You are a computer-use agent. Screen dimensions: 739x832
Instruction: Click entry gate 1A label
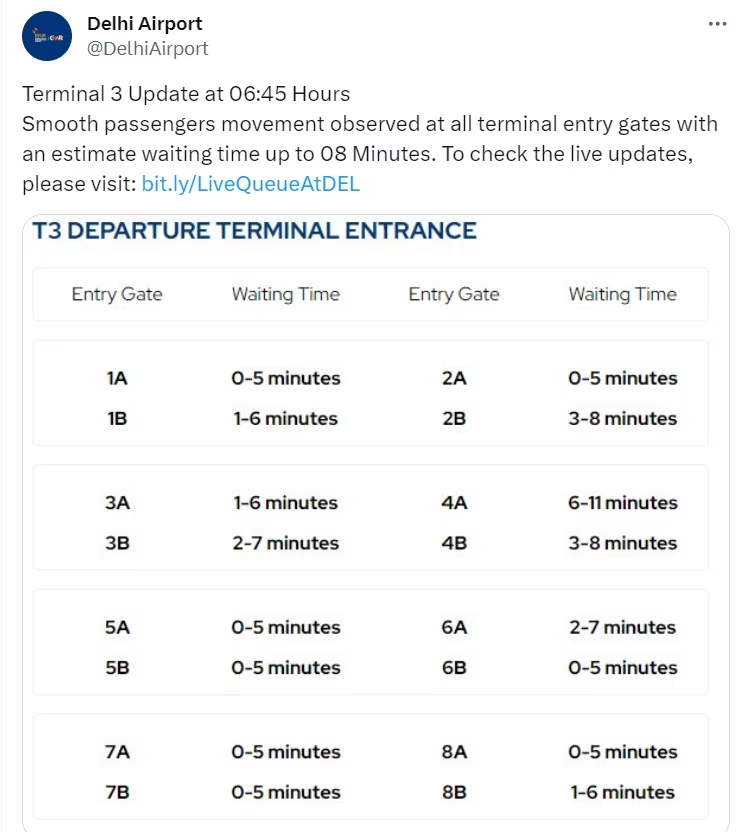117,378
